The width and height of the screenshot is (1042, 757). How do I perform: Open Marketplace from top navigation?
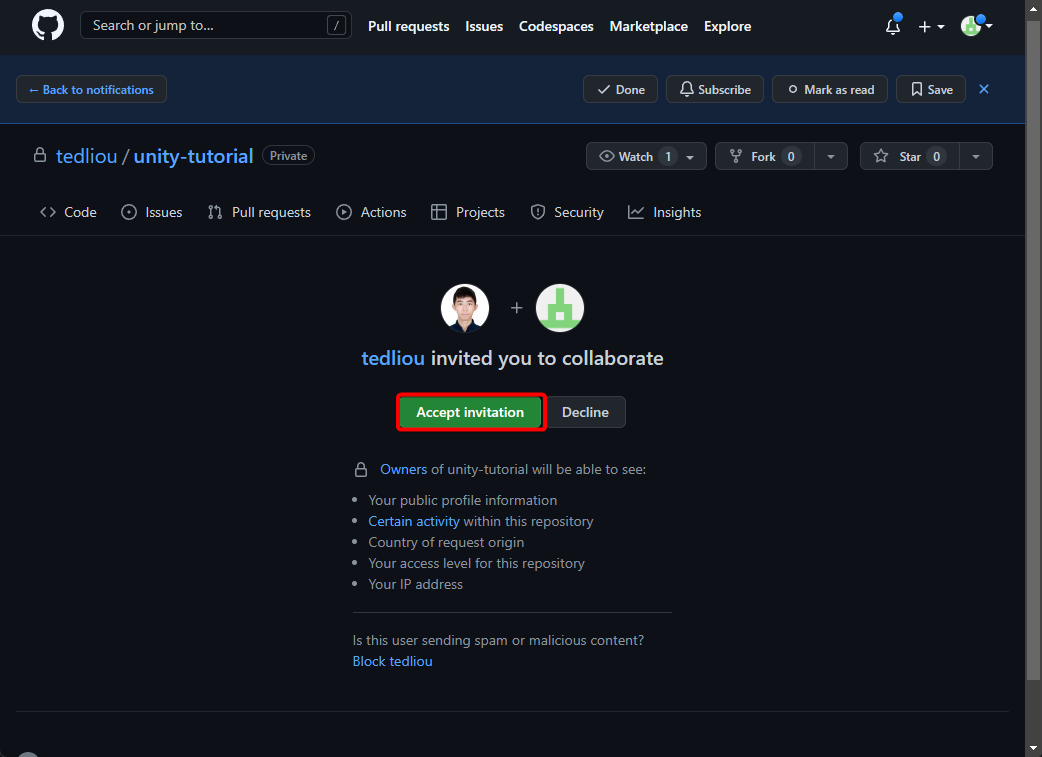(649, 27)
